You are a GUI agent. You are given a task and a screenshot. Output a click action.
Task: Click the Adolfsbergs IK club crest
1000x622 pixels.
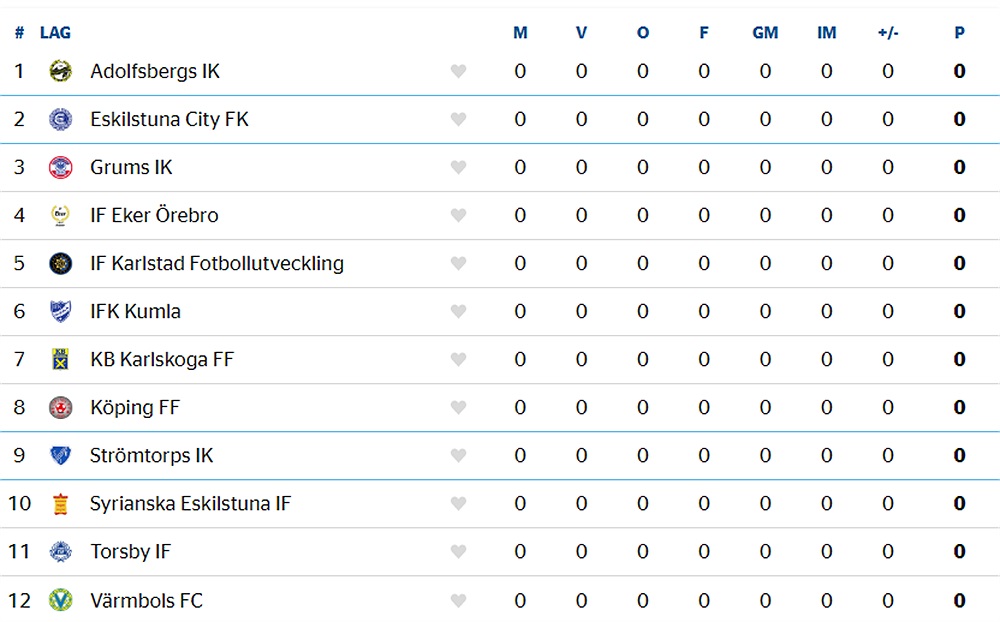coord(61,71)
